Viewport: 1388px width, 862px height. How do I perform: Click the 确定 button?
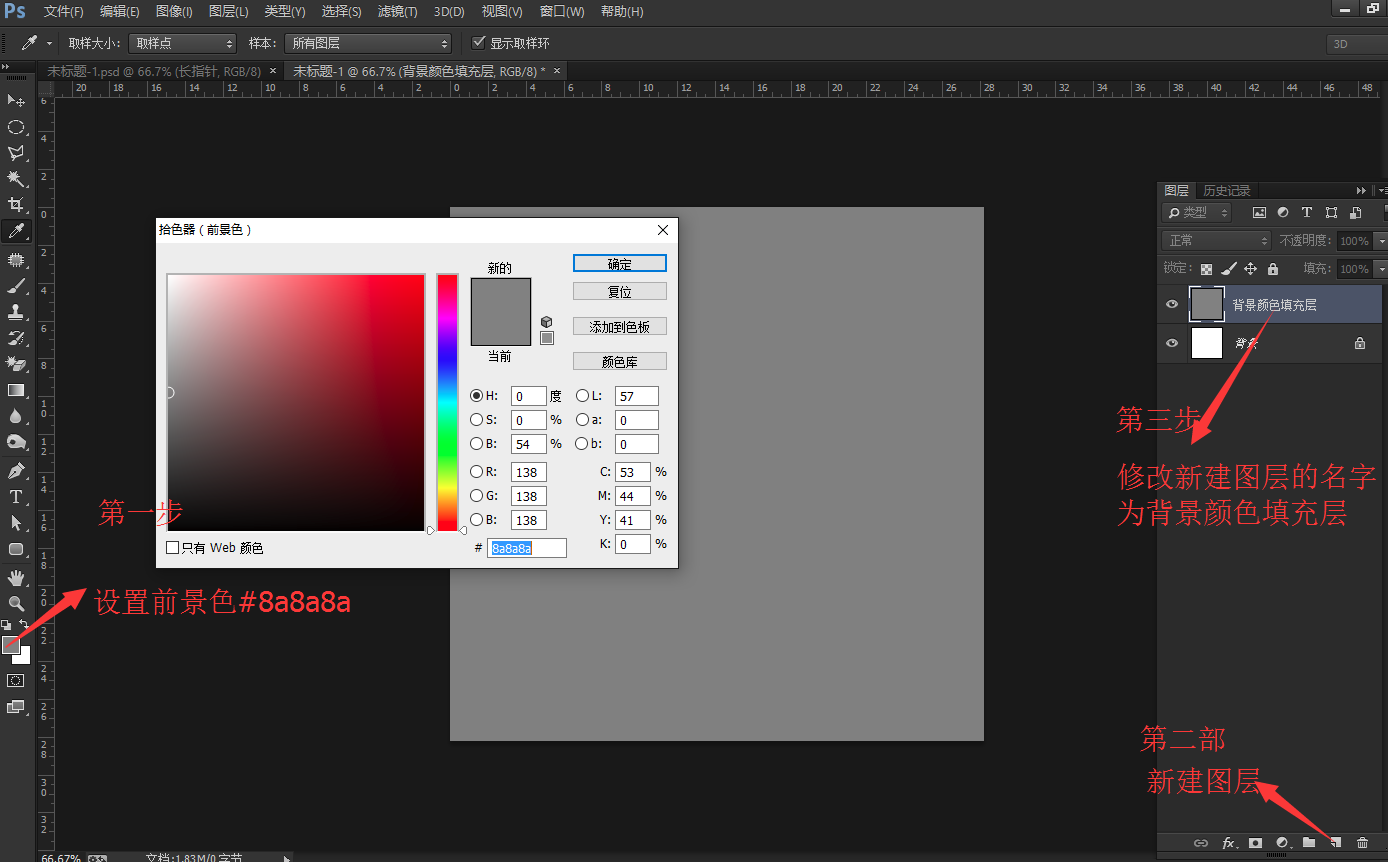[x=620, y=263]
